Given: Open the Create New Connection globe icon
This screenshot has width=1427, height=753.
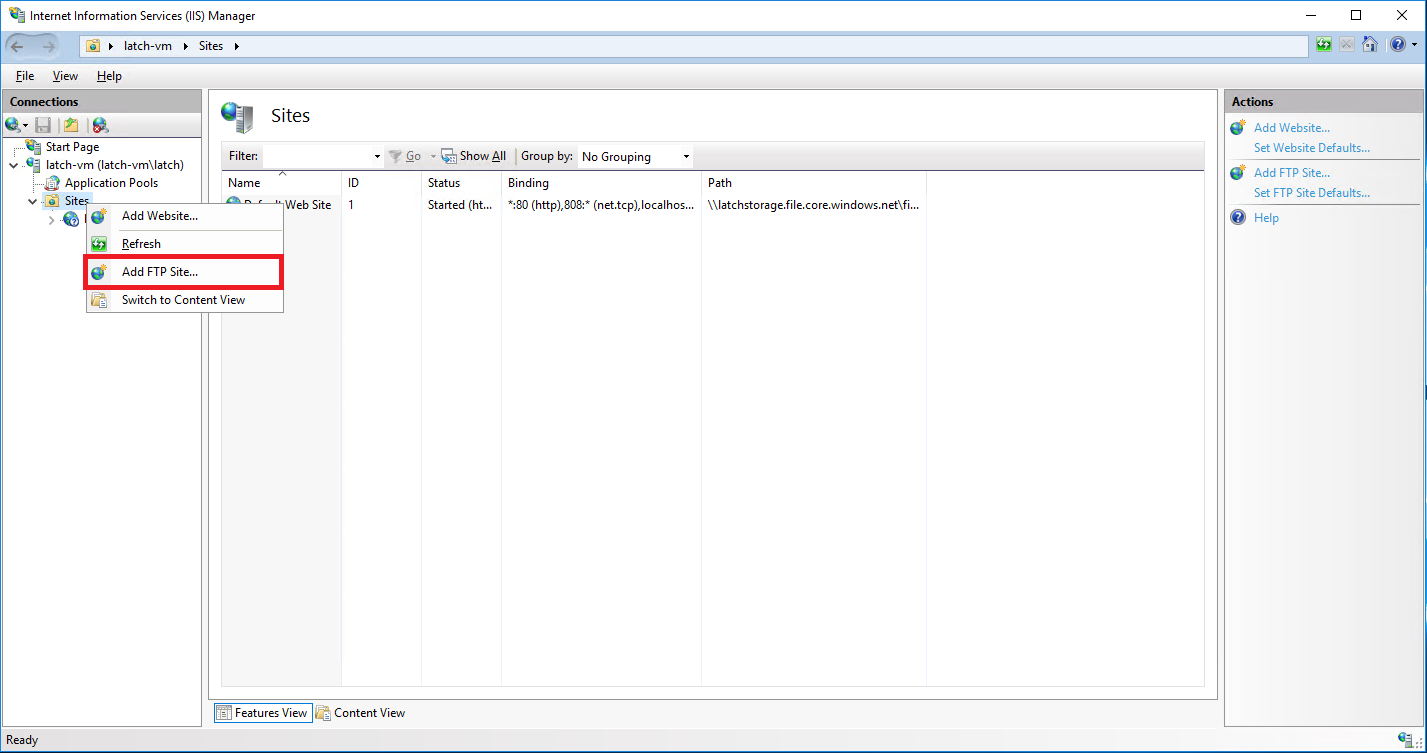Looking at the screenshot, I should 12,125.
